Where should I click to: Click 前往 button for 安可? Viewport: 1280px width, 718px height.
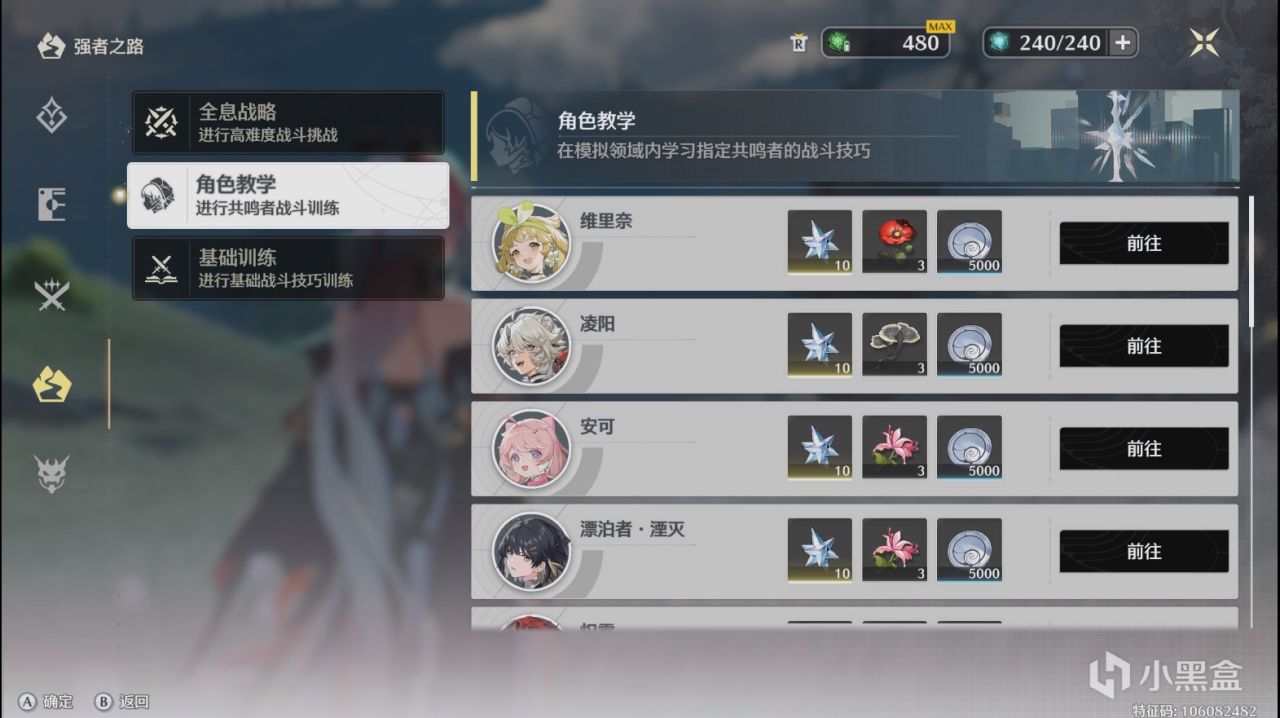tap(1144, 449)
